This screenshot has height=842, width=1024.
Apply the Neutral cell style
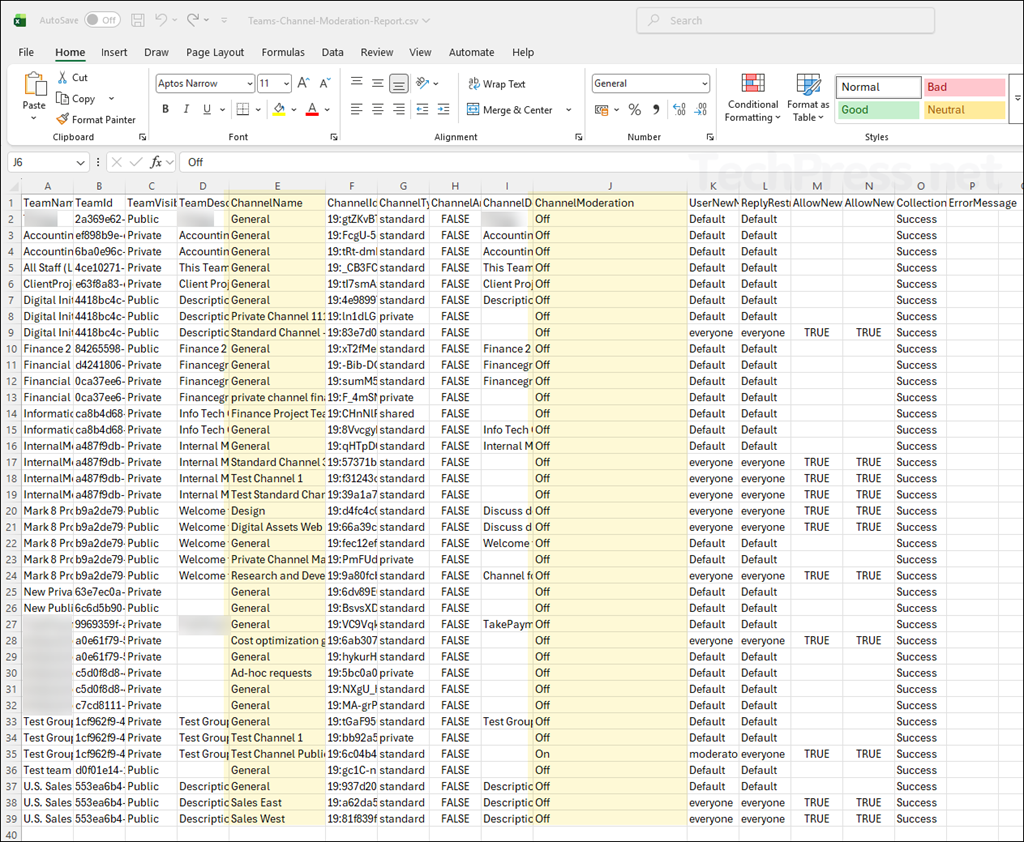pos(964,110)
